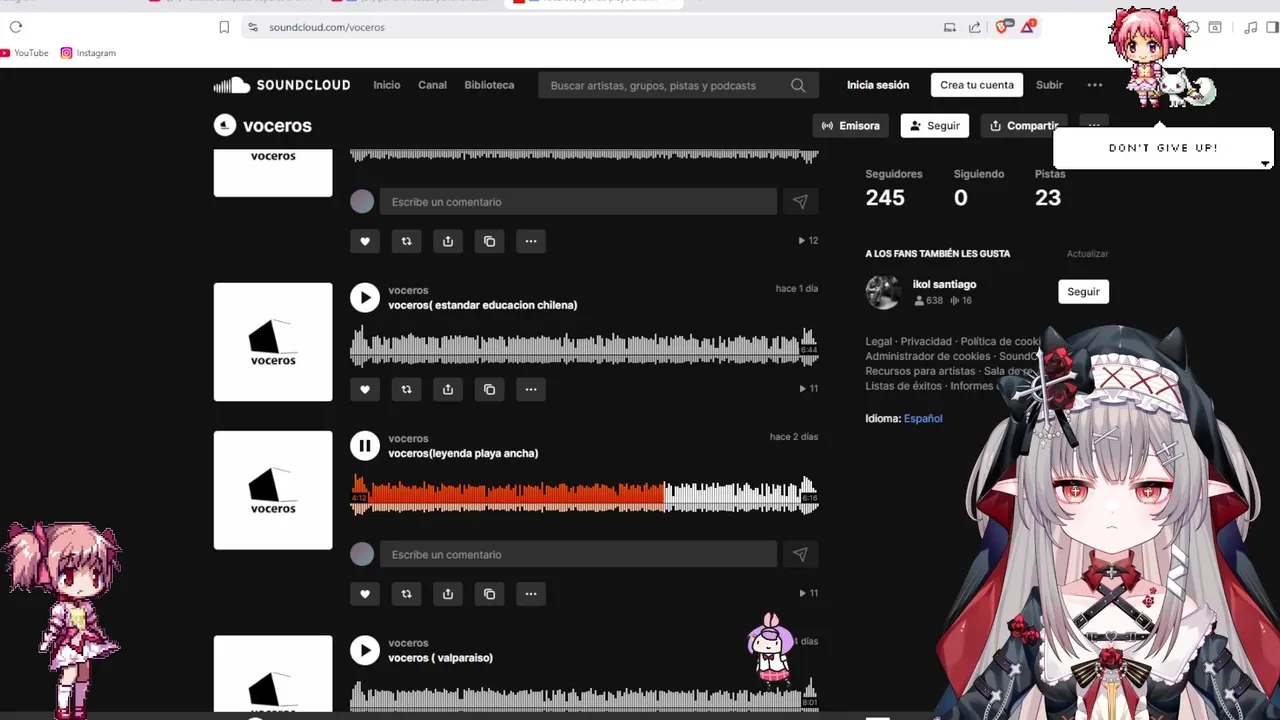Seek in the orange leyenda playa ancha waveform
Viewport: 1280px width, 720px height.
[x=584, y=496]
